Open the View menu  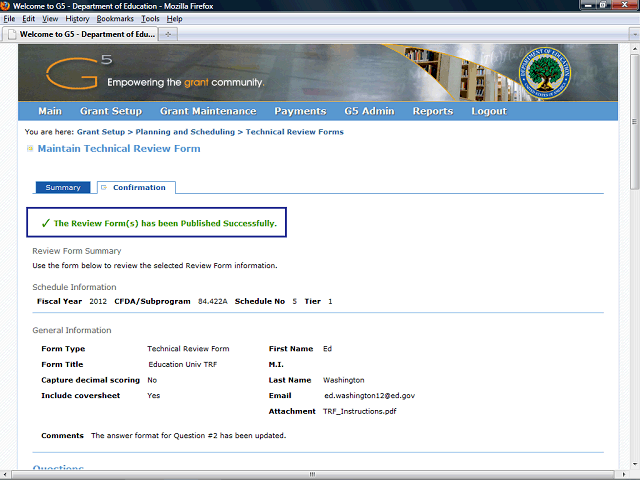(x=50, y=19)
